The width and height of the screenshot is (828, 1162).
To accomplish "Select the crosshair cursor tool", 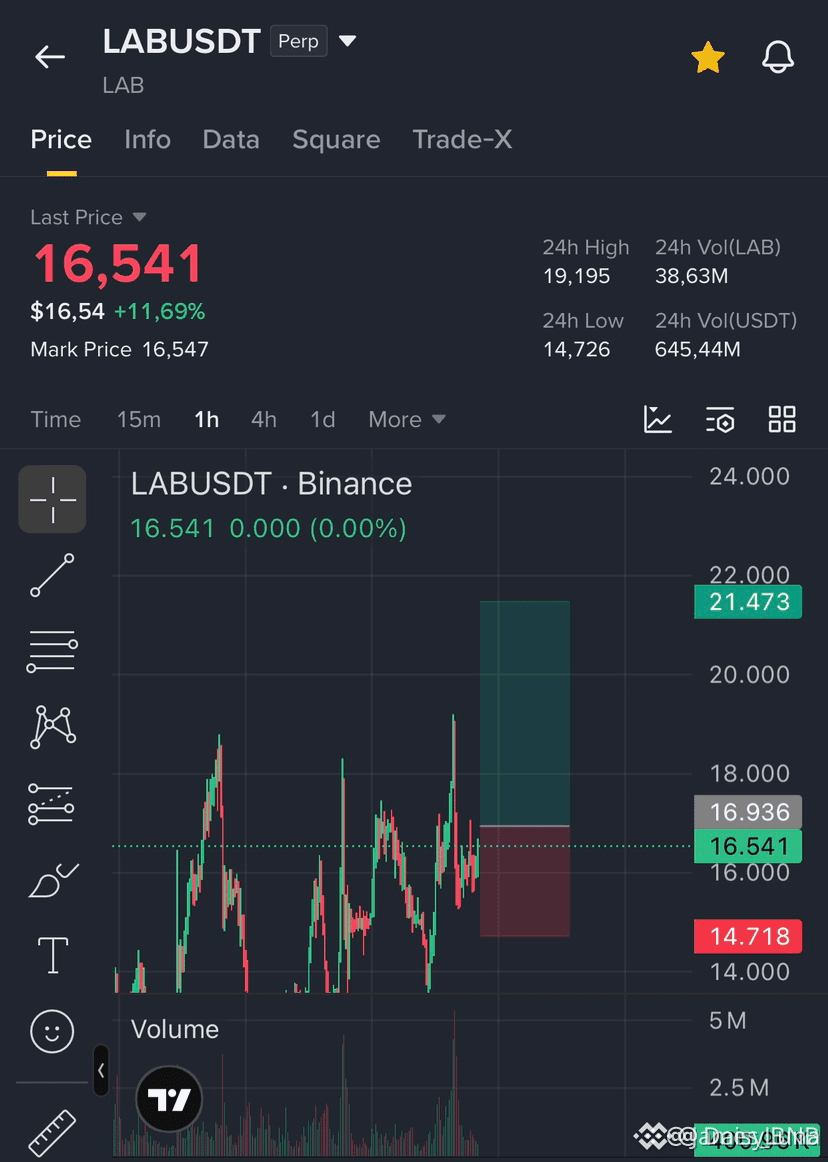I will [52, 499].
